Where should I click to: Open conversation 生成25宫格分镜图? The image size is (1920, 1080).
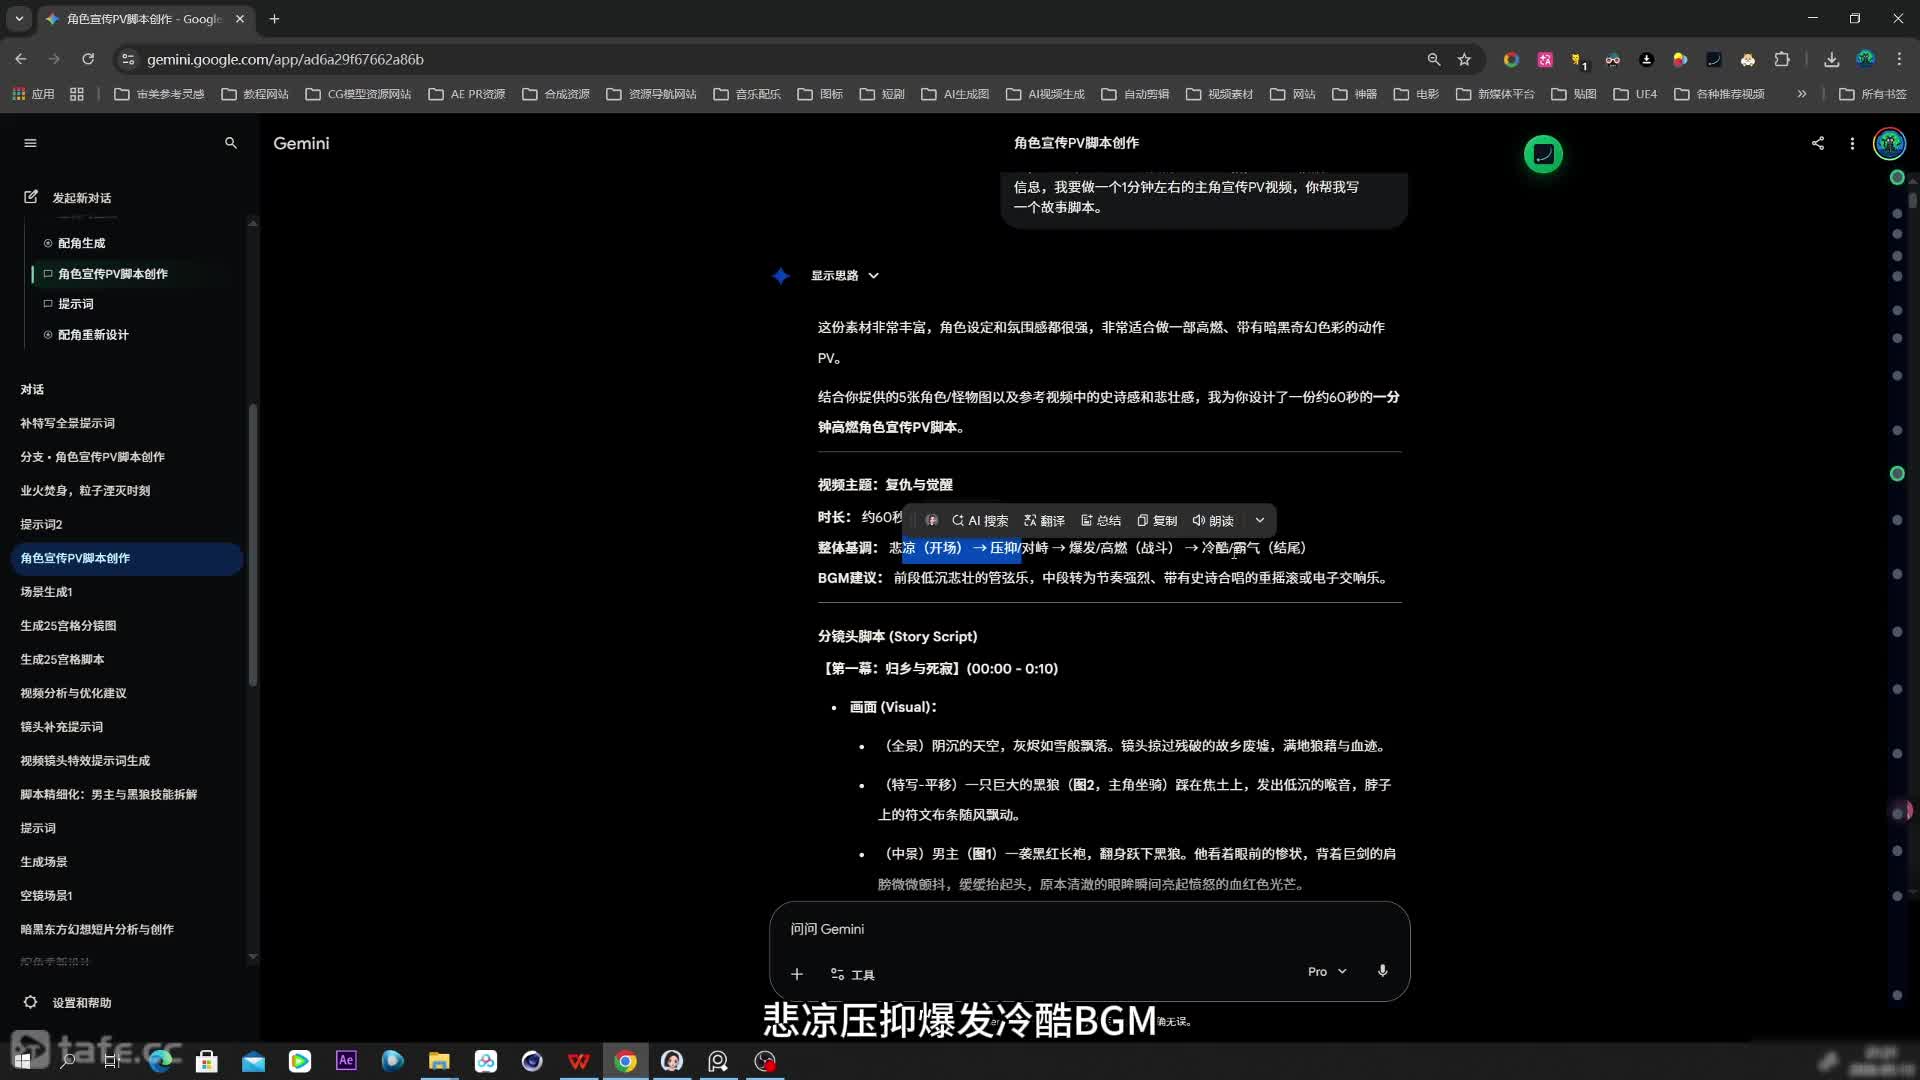click(69, 626)
